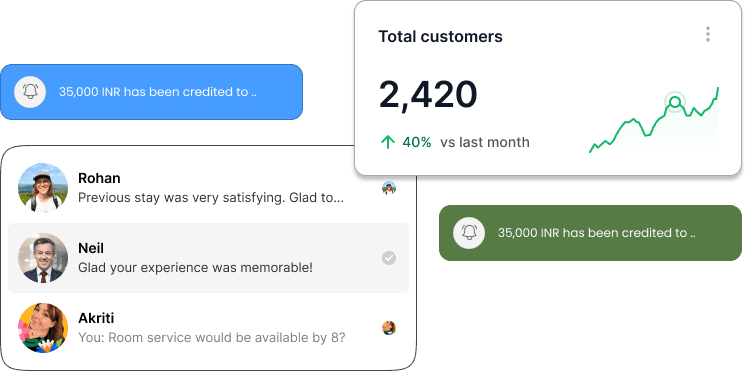Open Rohan's conversation about previous stay

click(208, 188)
